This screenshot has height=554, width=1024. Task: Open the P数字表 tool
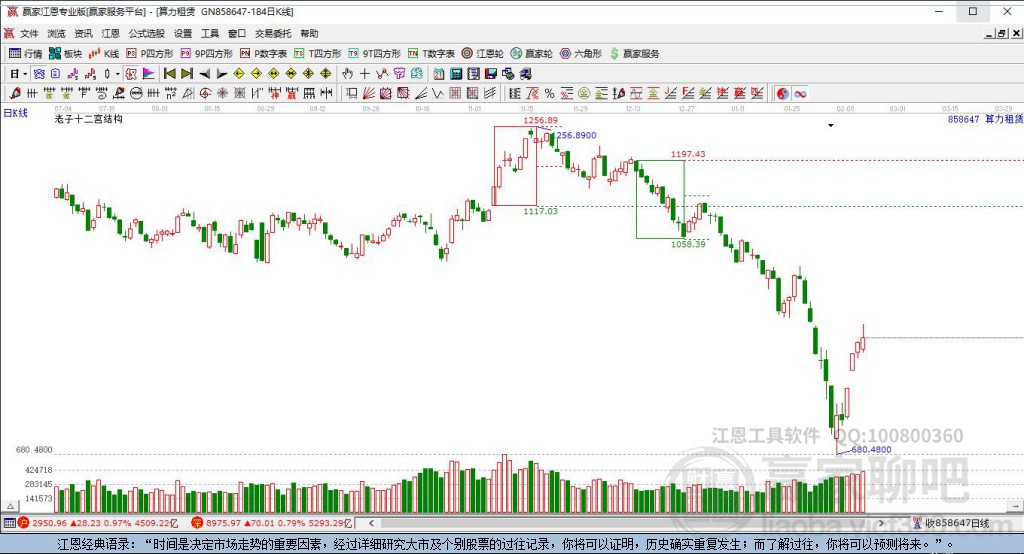tap(263, 54)
